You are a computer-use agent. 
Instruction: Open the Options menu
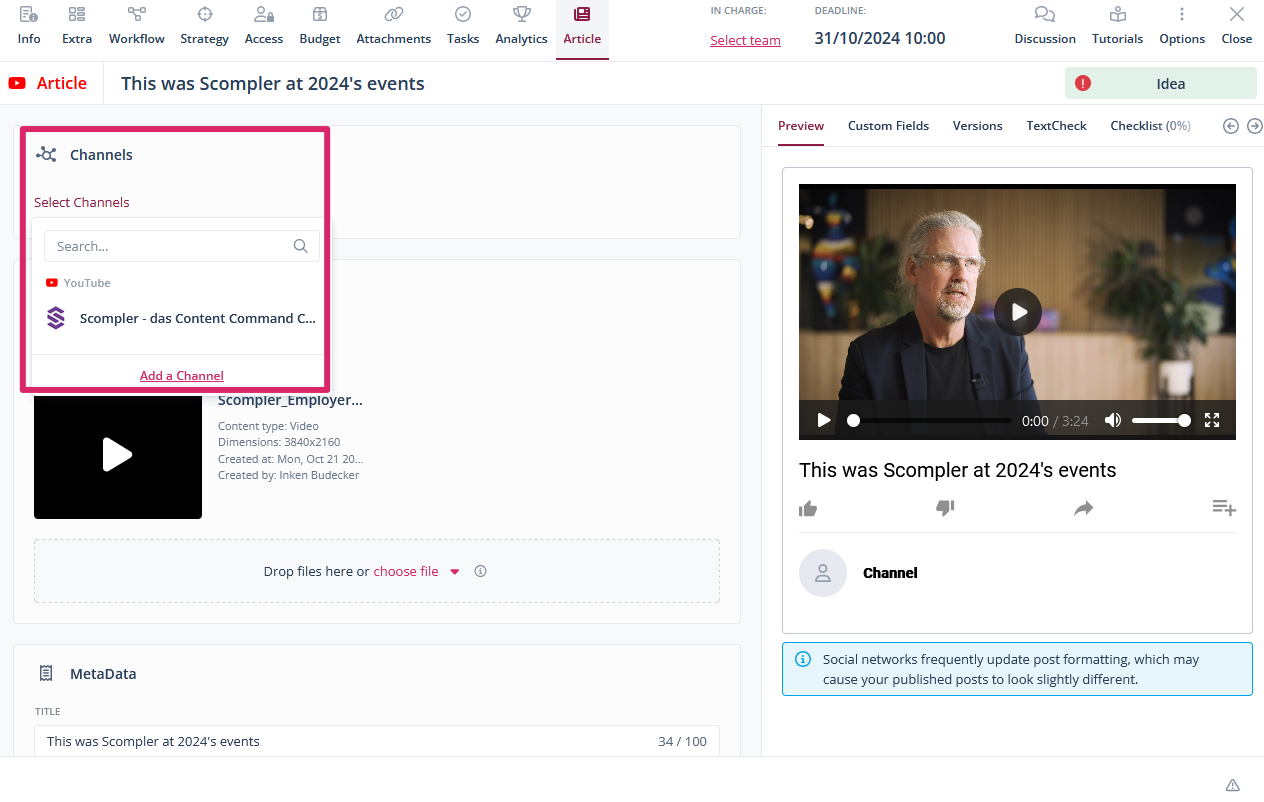tap(1182, 15)
